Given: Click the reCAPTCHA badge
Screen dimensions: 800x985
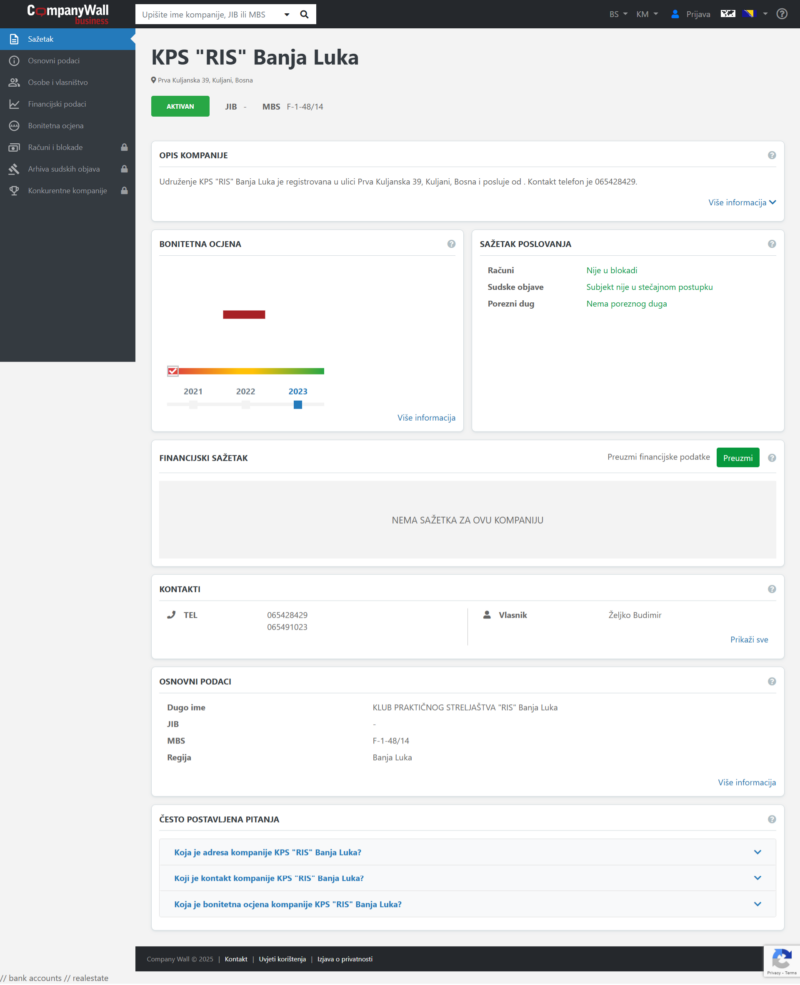Looking at the screenshot, I should click(x=782, y=961).
